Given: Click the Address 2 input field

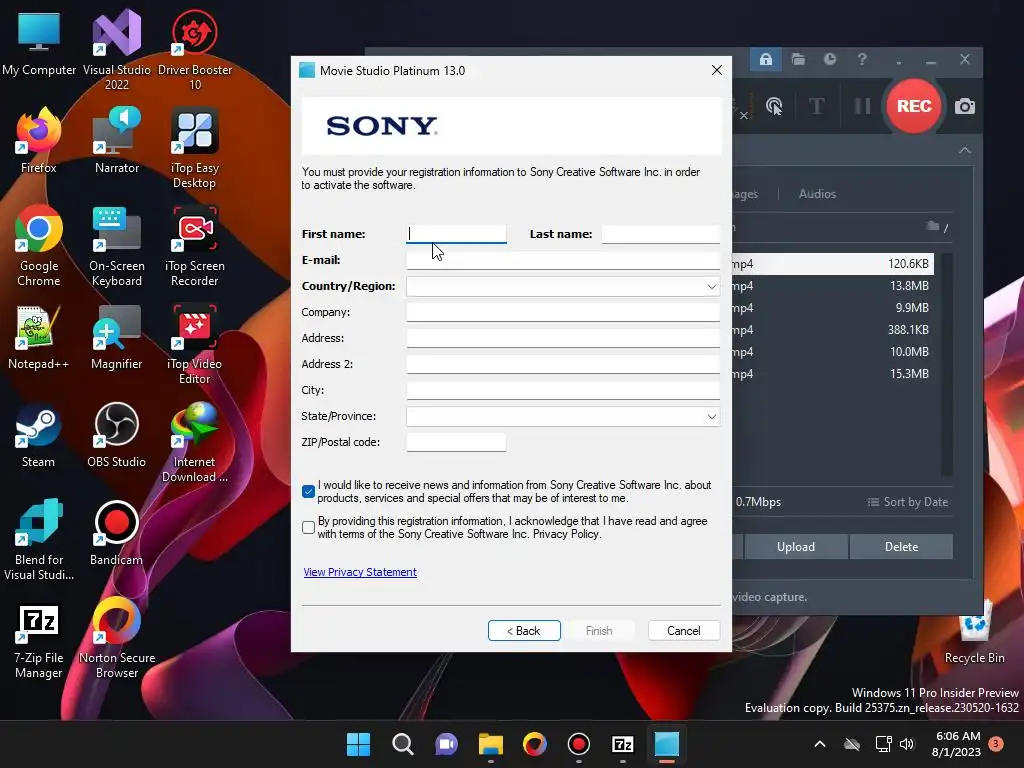Looking at the screenshot, I should point(563,364).
